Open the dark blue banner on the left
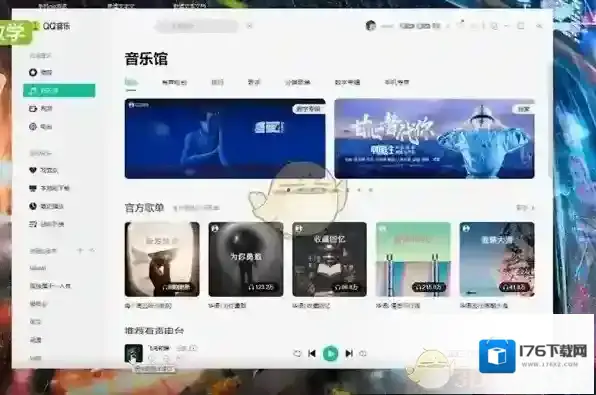 225,139
